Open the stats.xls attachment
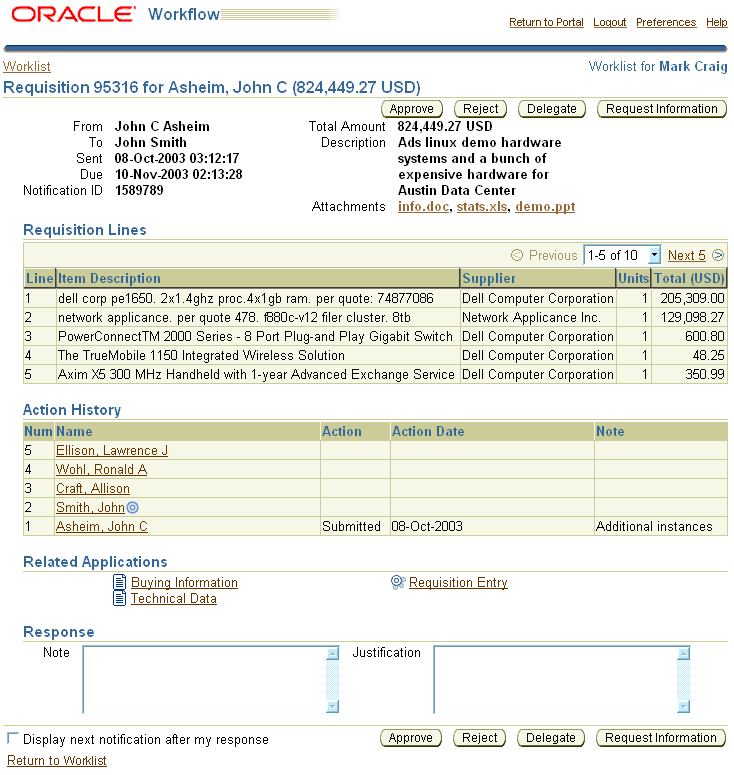The height and width of the screenshot is (775, 734). (x=482, y=207)
